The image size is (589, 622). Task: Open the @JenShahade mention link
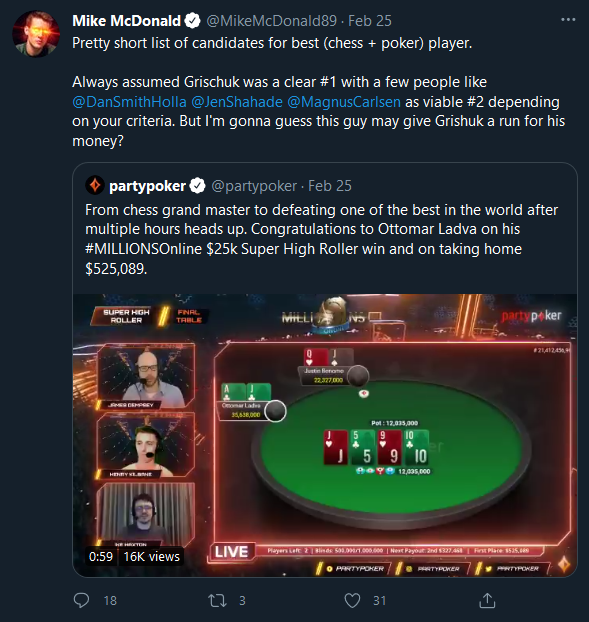[x=237, y=102]
